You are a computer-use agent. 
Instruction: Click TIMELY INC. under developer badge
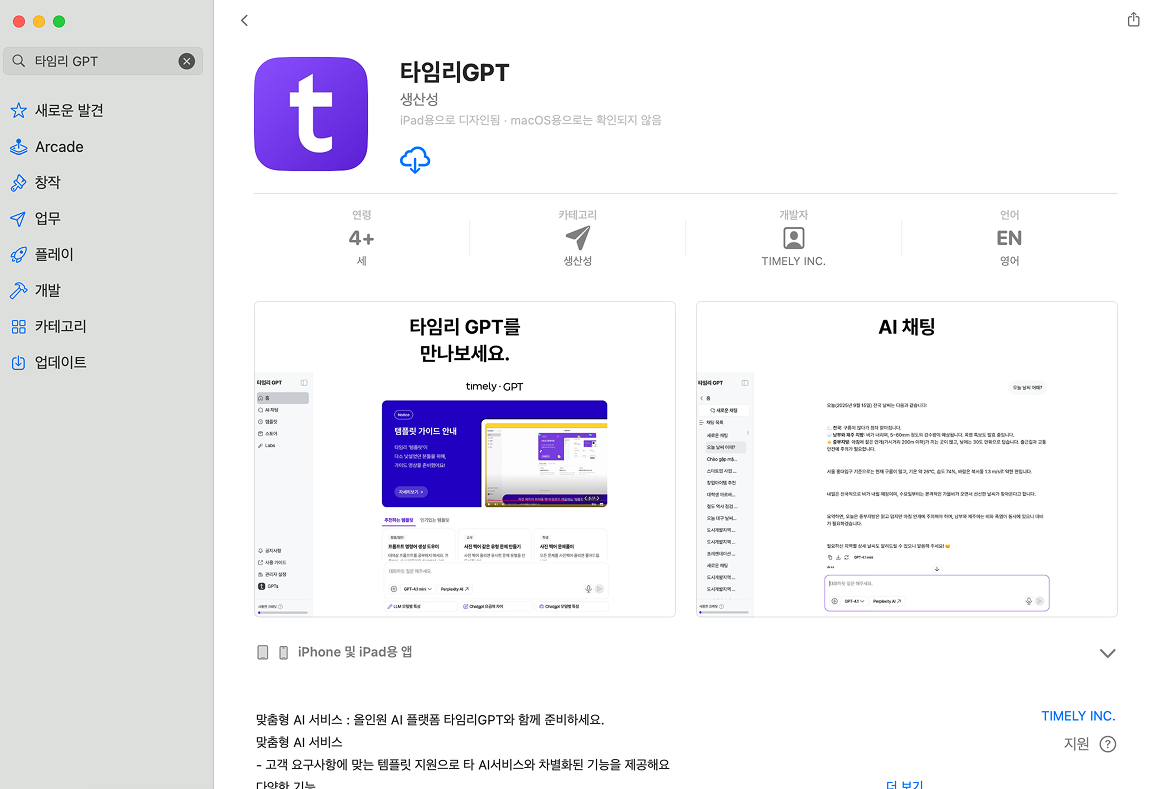pyautogui.click(x=793, y=261)
